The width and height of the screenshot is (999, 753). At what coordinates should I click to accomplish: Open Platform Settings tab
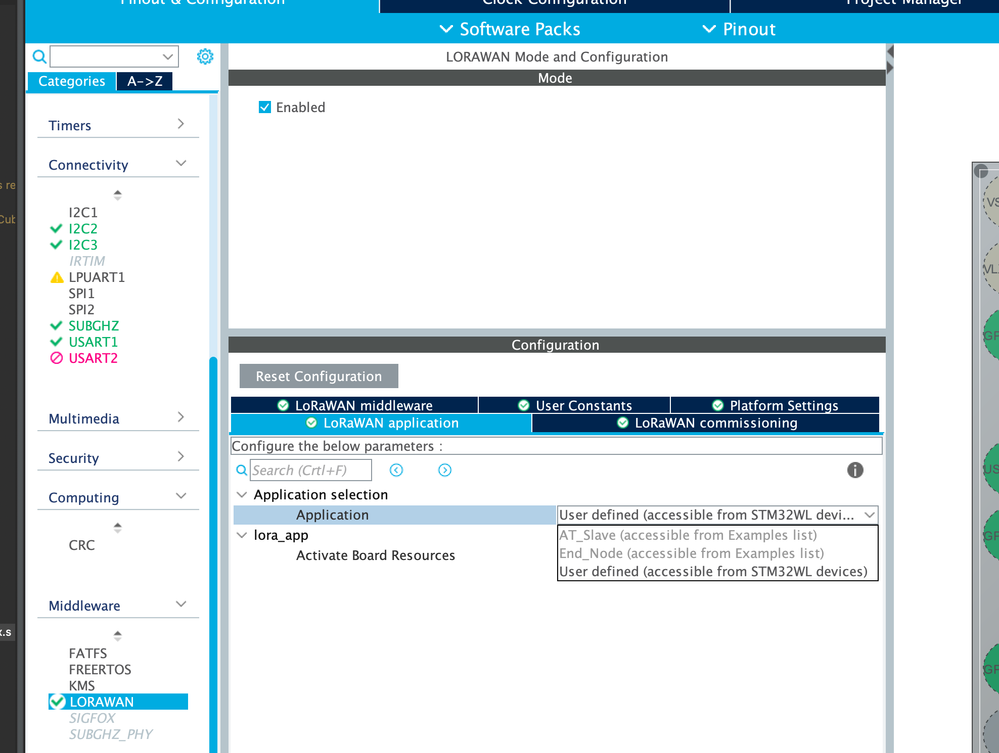[x=775, y=405]
